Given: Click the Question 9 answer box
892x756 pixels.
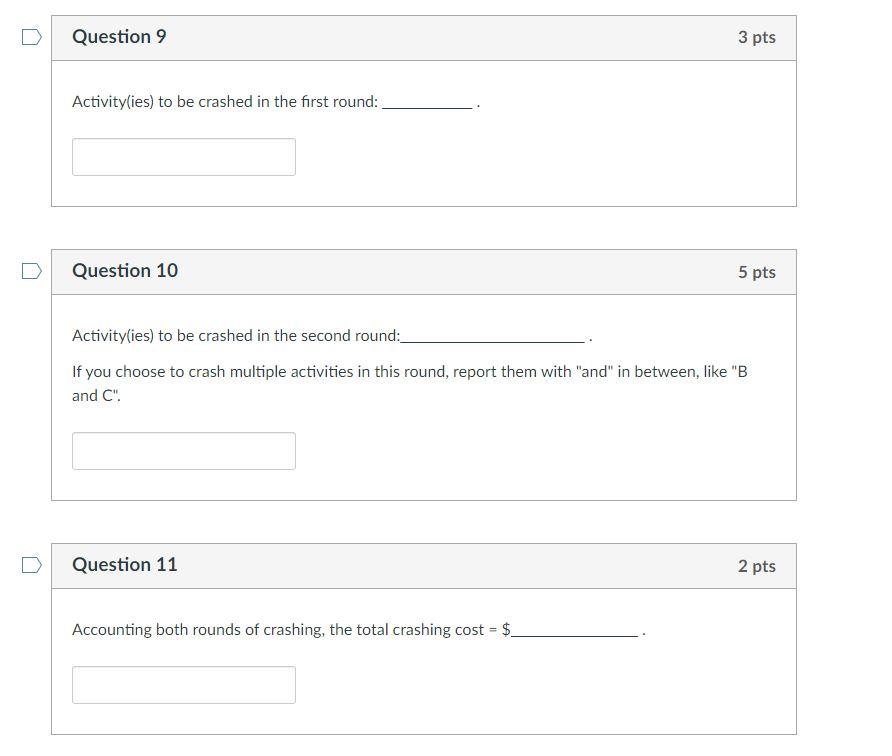Looking at the screenshot, I should tap(184, 157).
